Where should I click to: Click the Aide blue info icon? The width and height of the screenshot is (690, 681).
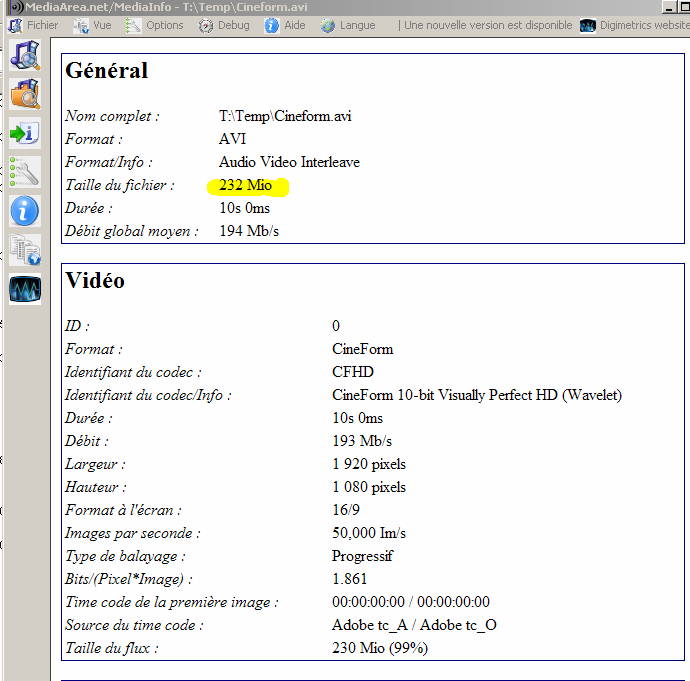pyautogui.click(x=272, y=26)
